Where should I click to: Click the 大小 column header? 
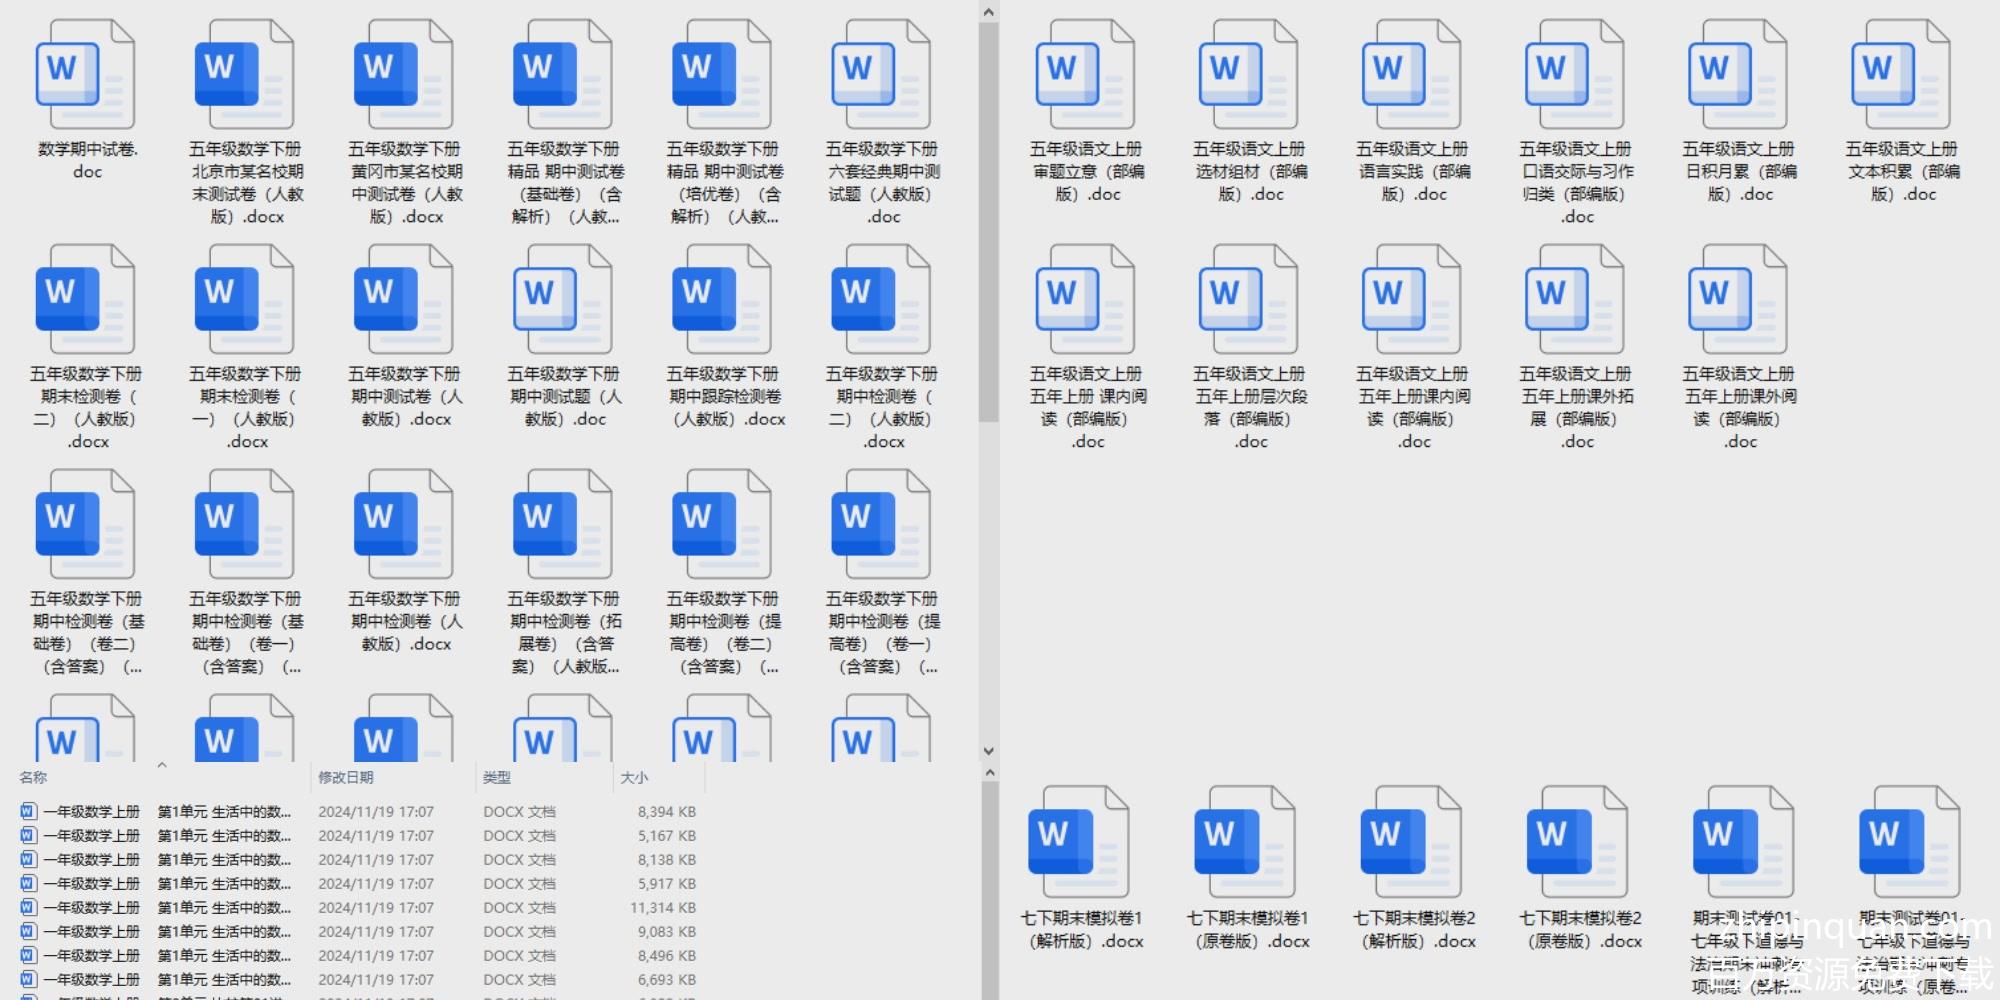point(634,777)
